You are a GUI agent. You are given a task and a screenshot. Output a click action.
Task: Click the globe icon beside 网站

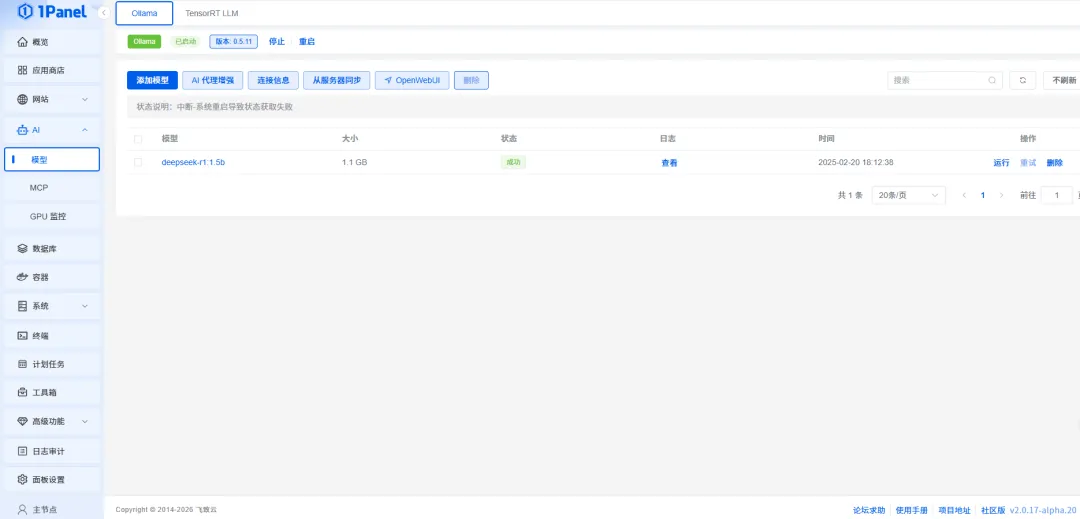22,99
